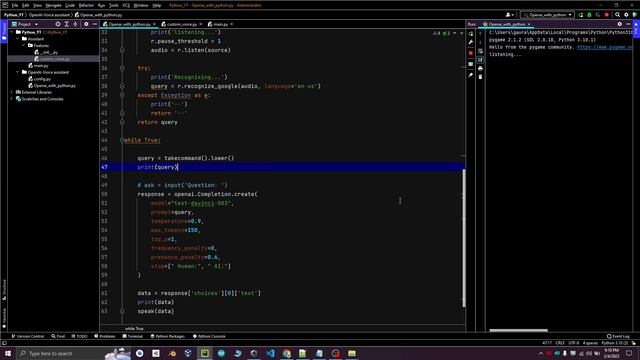This screenshot has width=640, height=360.
Task: Open the Refactor menu
Action: [x=86, y=5]
